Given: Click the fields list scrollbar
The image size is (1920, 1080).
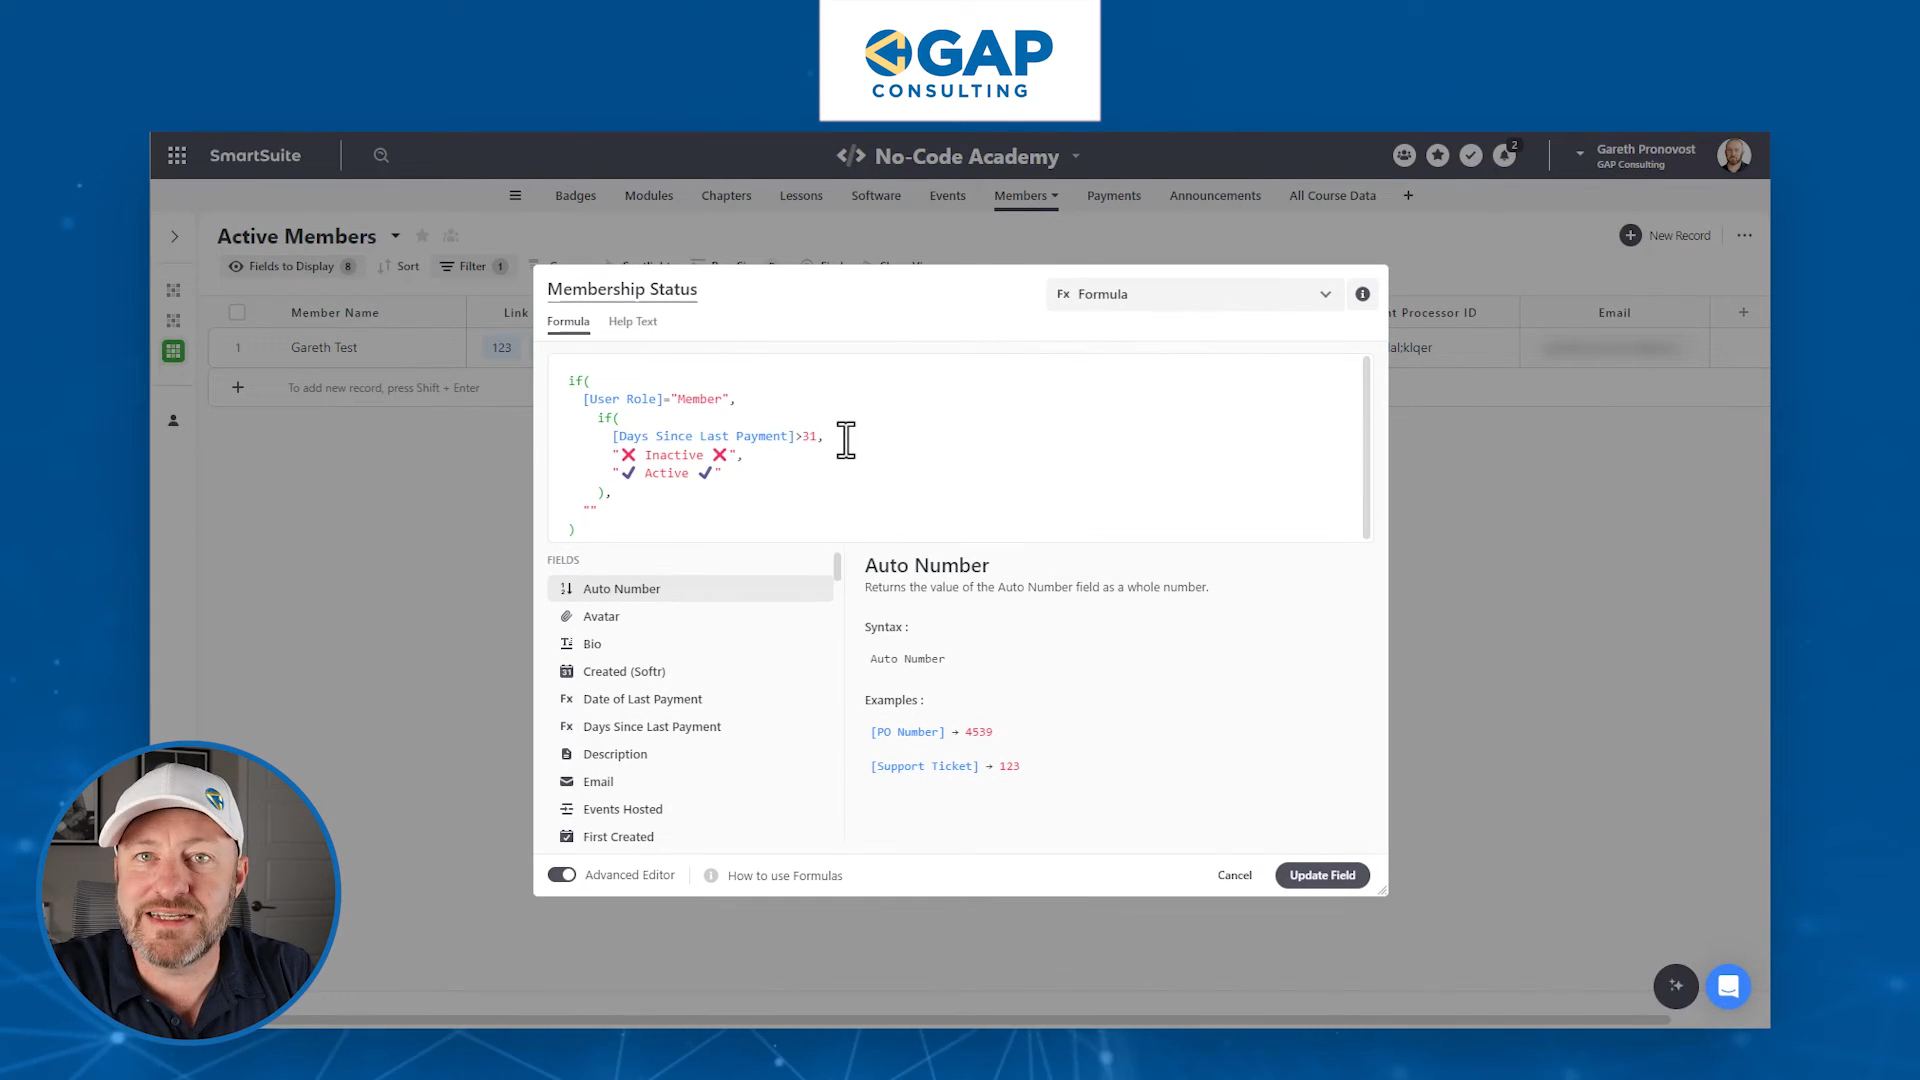Looking at the screenshot, I should (837, 567).
